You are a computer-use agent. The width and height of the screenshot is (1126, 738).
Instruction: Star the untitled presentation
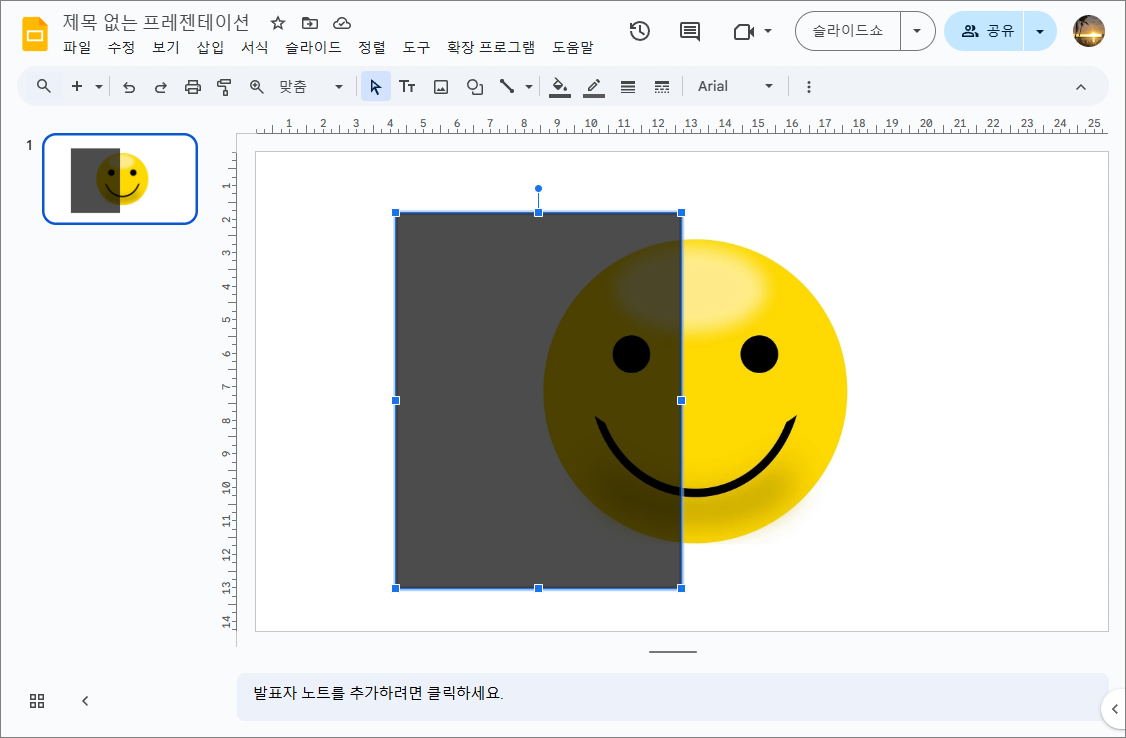coord(277,23)
